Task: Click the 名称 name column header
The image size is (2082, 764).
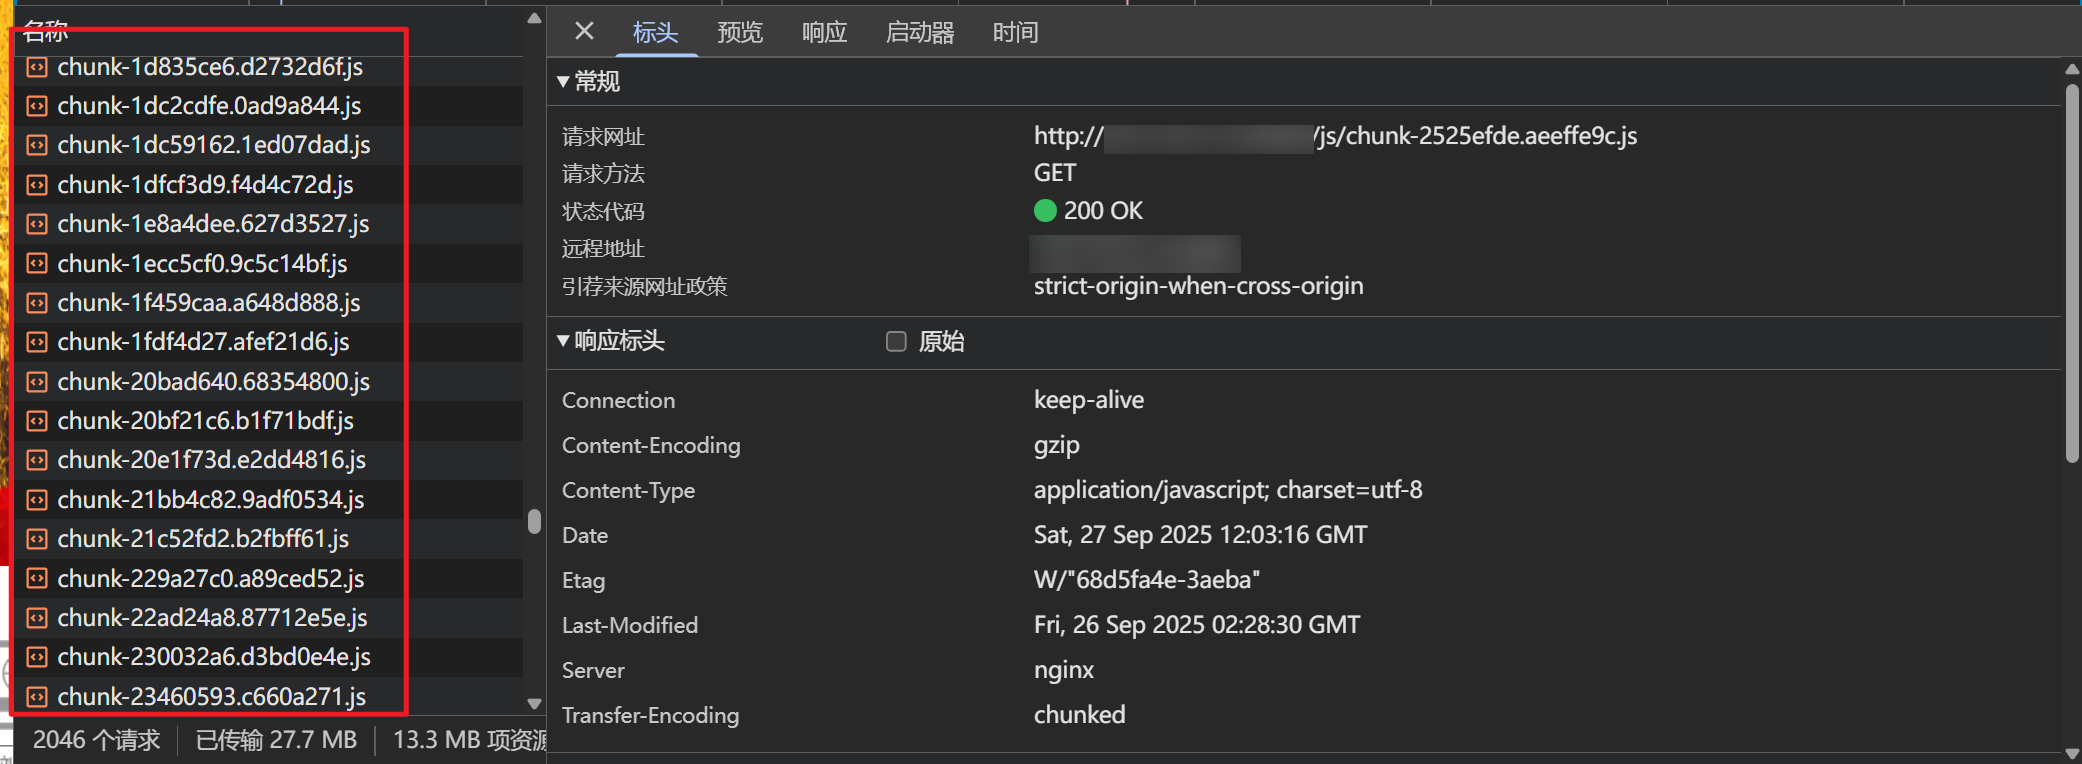Action: pos(46,32)
